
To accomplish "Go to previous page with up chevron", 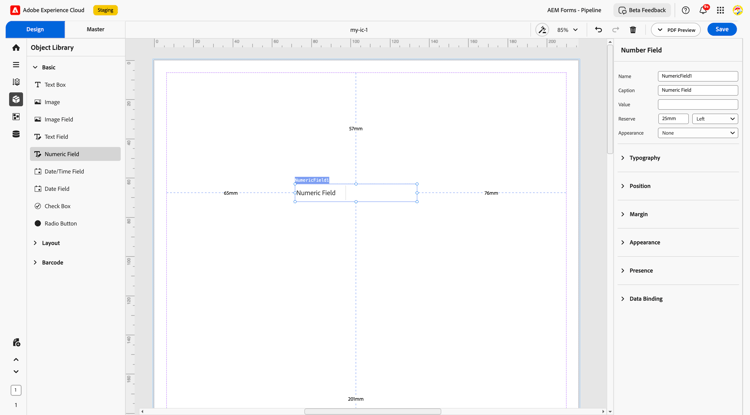I will click(x=16, y=360).
